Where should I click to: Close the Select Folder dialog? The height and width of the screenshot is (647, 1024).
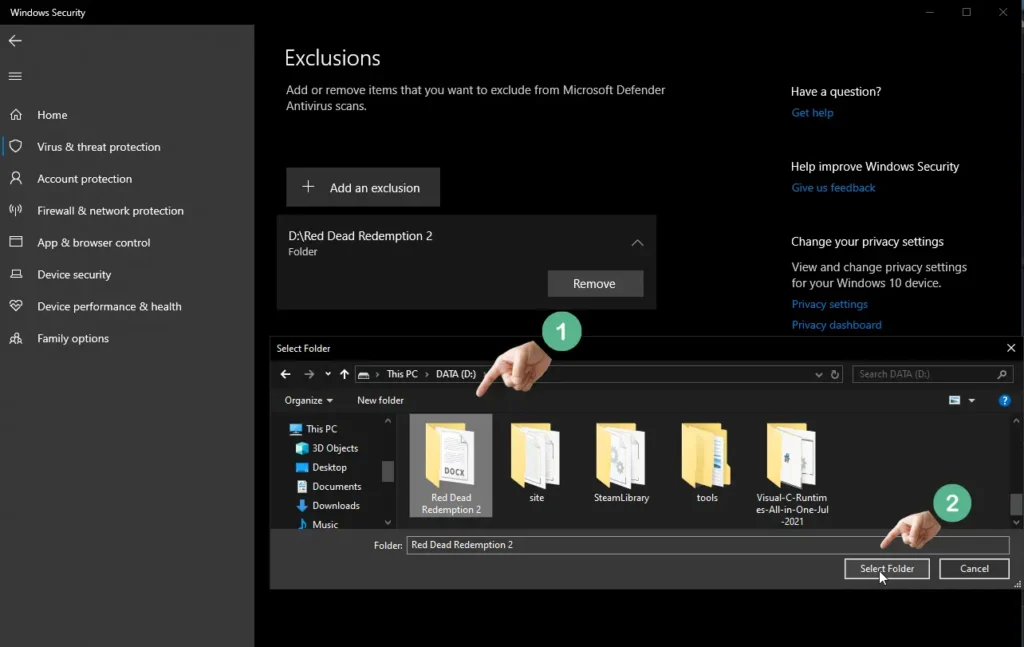1011,348
